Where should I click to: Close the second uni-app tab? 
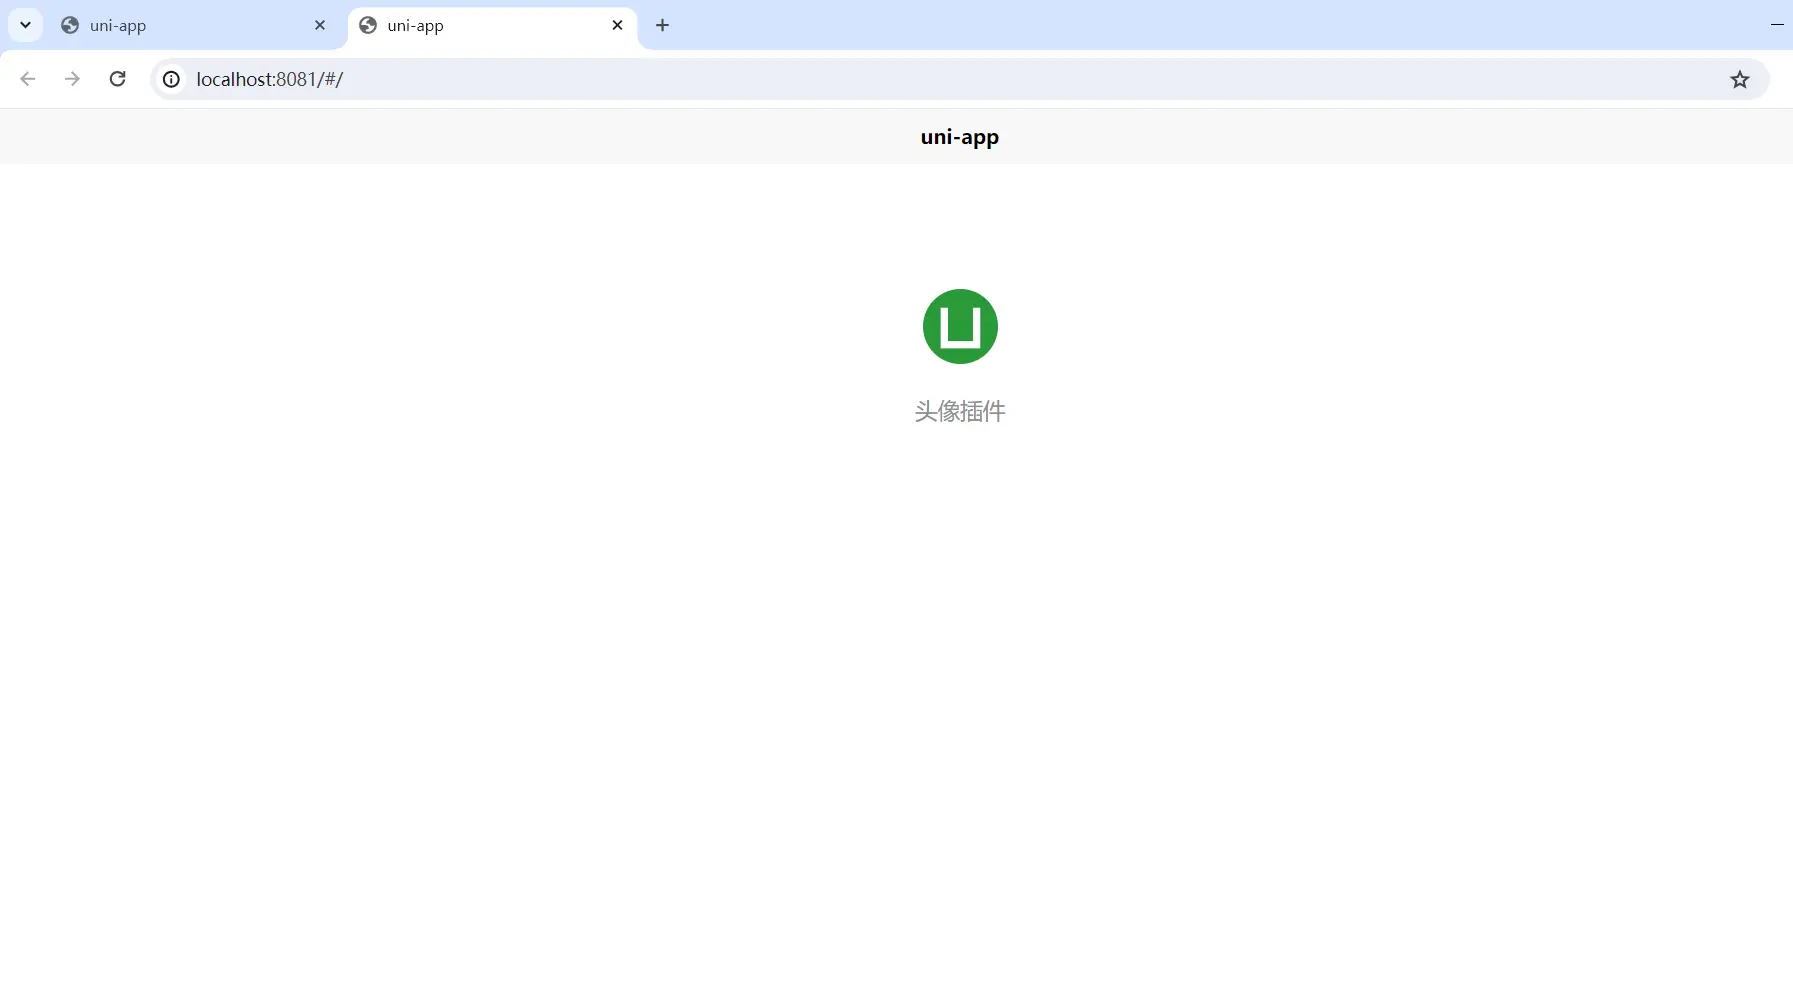pos(617,26)
